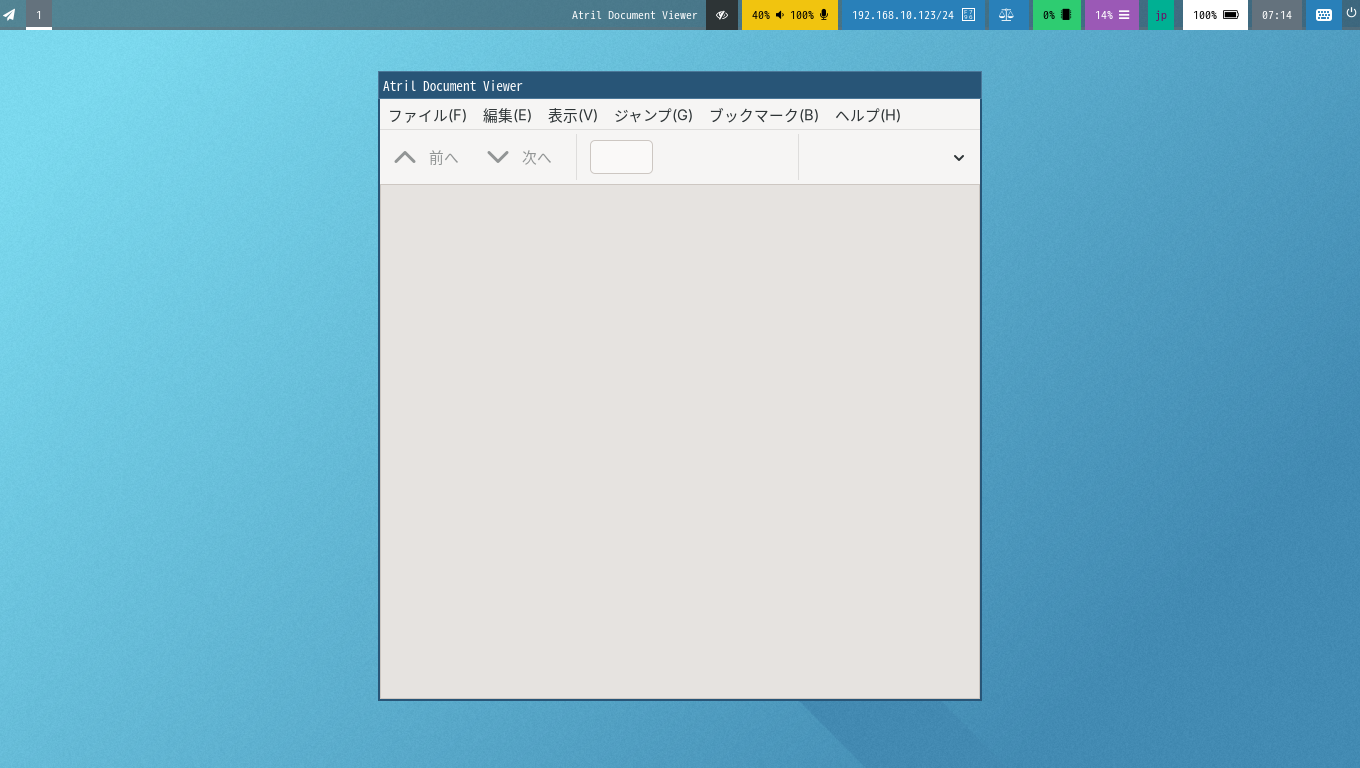The image size is (1360, 768).
Task: Toggle the eye visibility icon in panel
Action: click(x=722, y=15)
